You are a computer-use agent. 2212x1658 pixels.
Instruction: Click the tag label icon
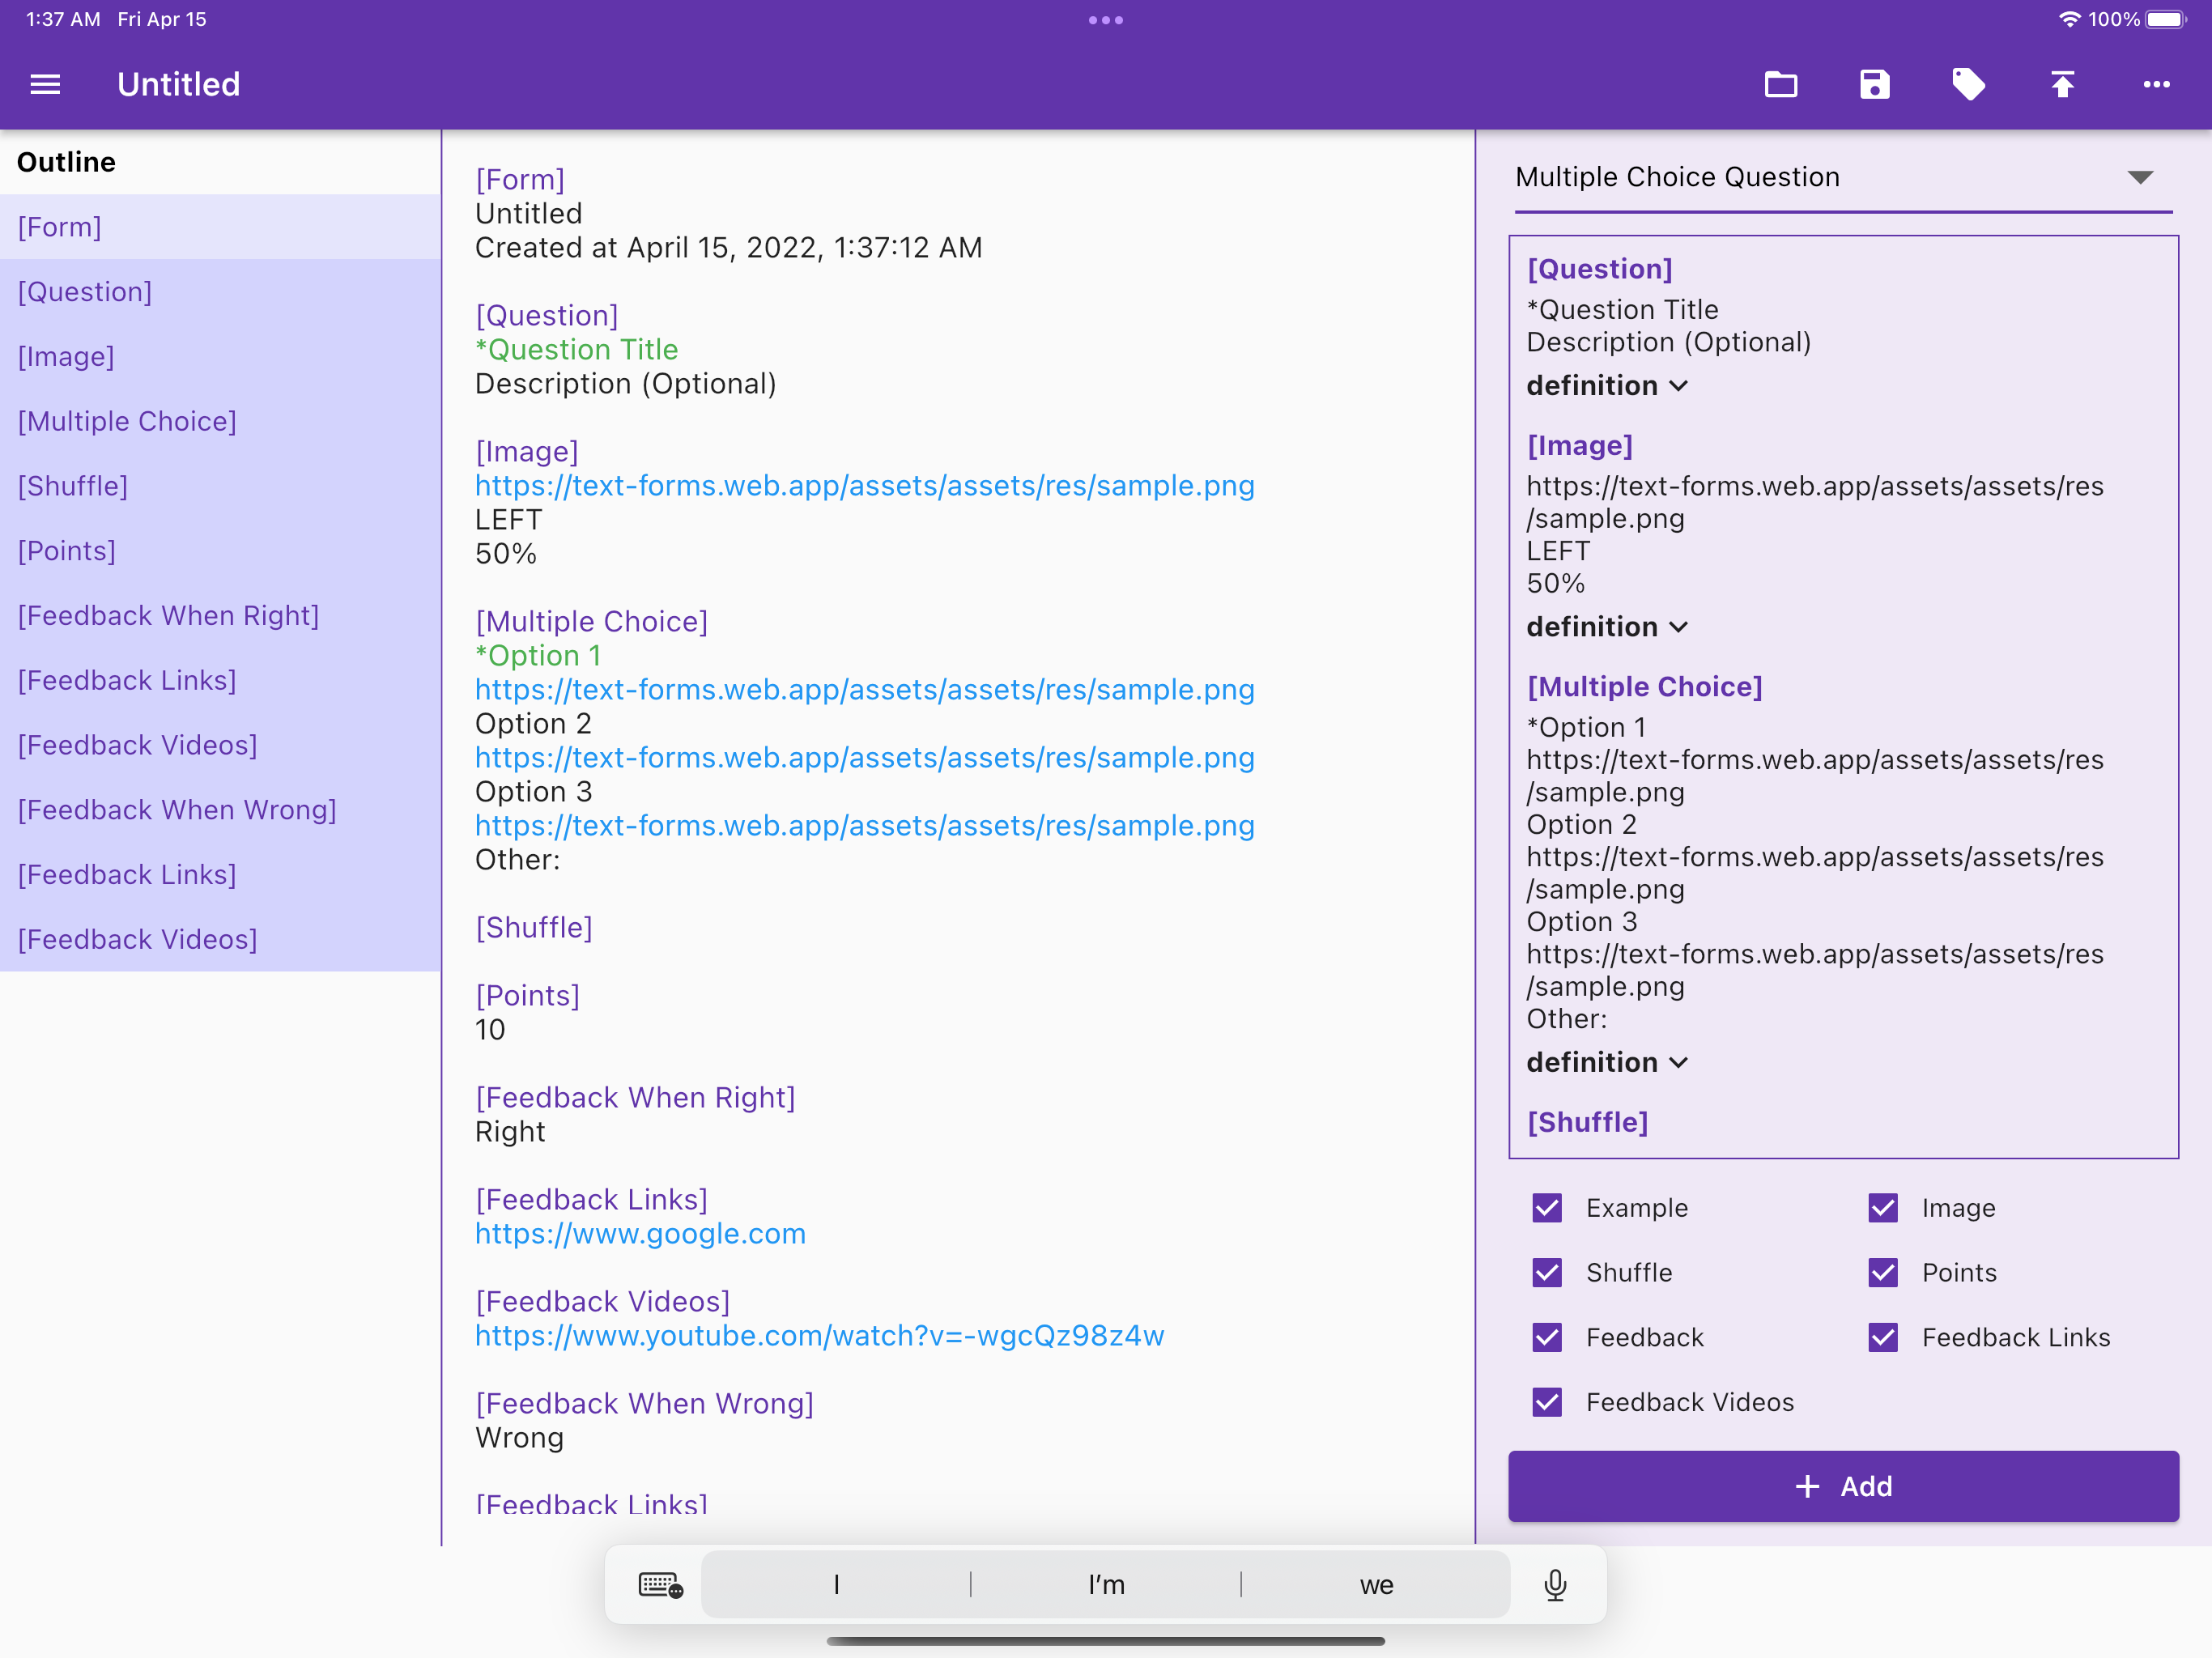[x=1969, y=84]
